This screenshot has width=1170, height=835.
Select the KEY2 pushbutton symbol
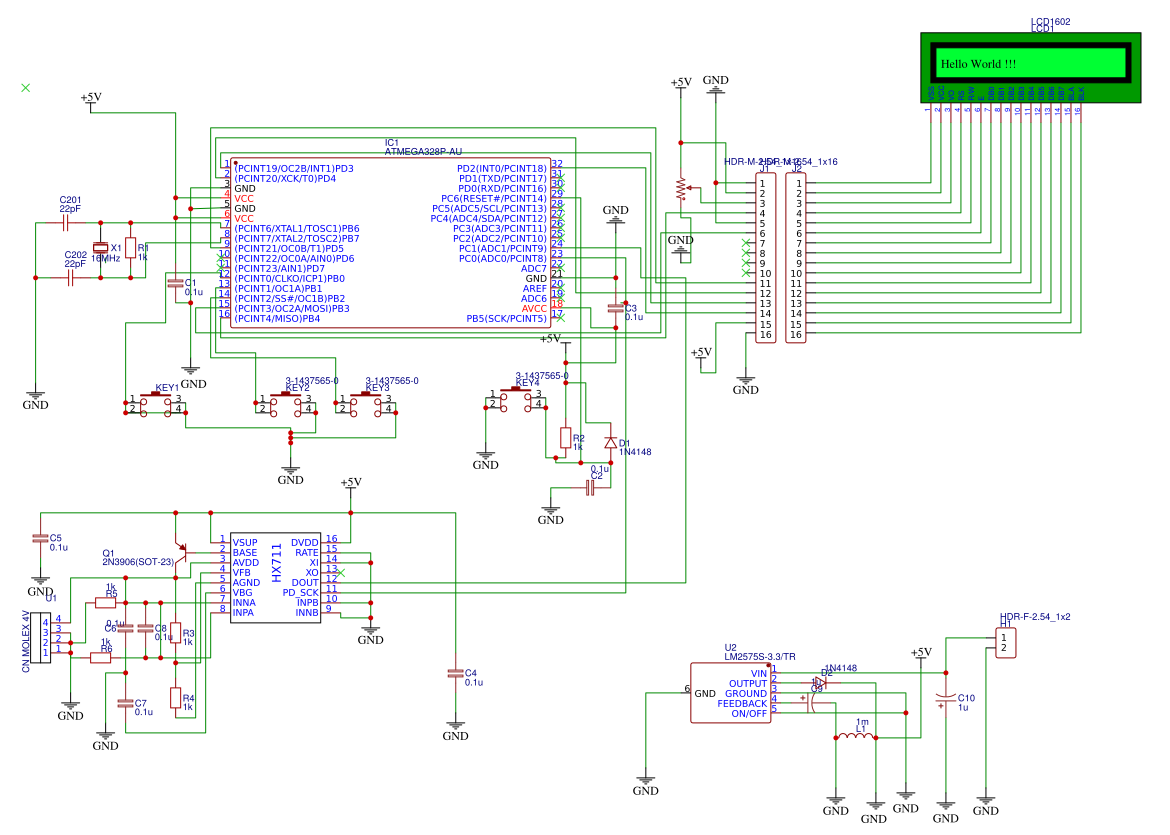tap(285, 404)
